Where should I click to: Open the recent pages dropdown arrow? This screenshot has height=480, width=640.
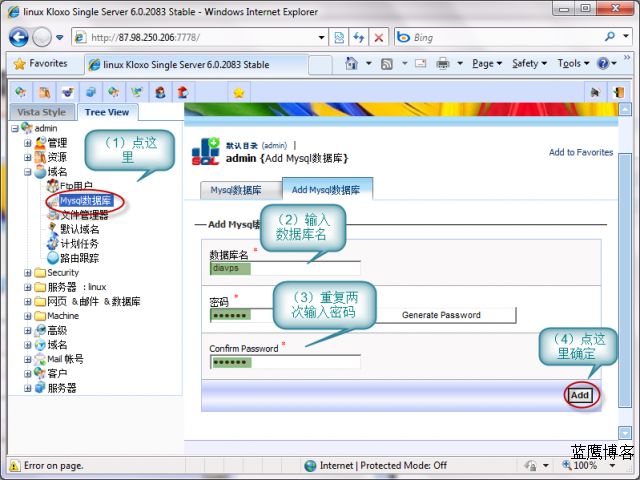click(x=60, y=38)
